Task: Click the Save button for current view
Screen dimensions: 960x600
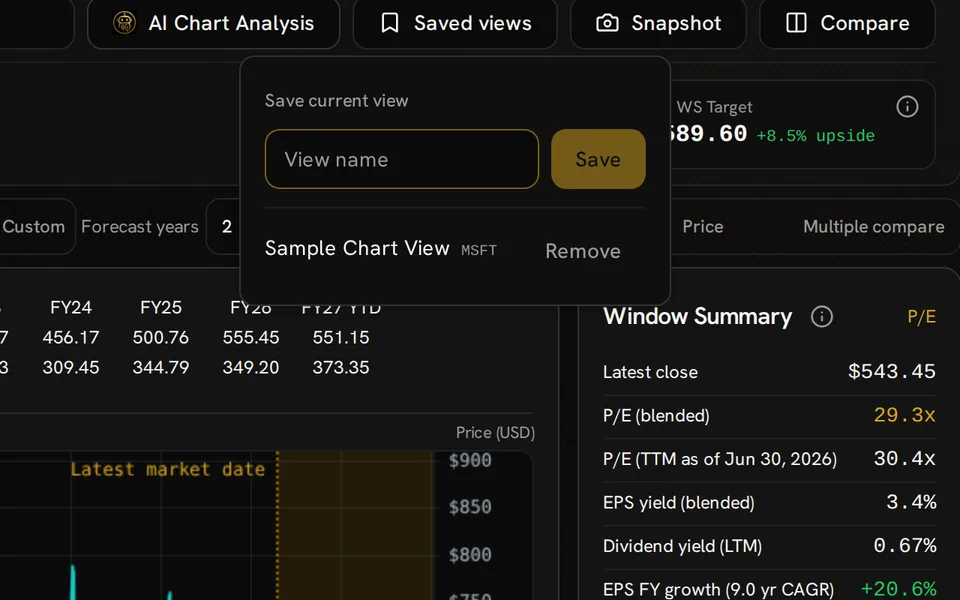Action: (x=598, y=159)
